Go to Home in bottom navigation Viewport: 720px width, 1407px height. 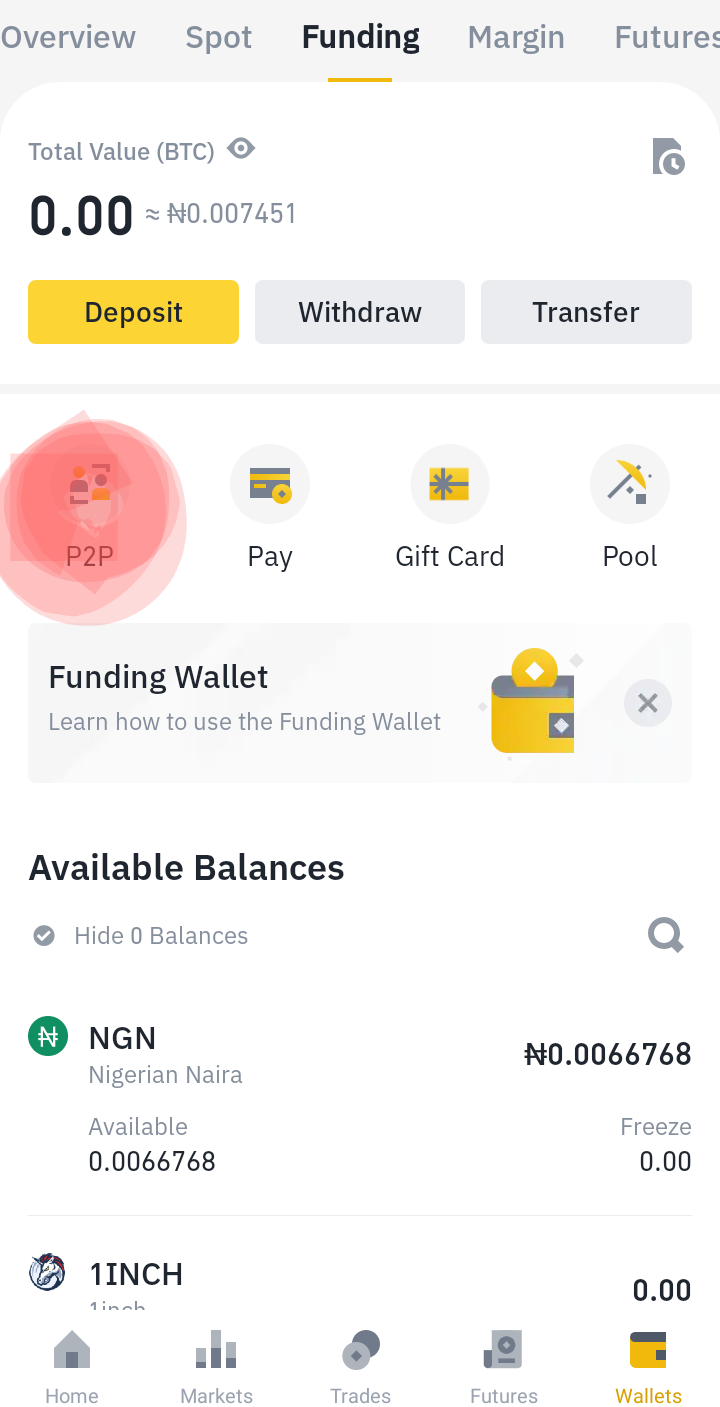72,1367
